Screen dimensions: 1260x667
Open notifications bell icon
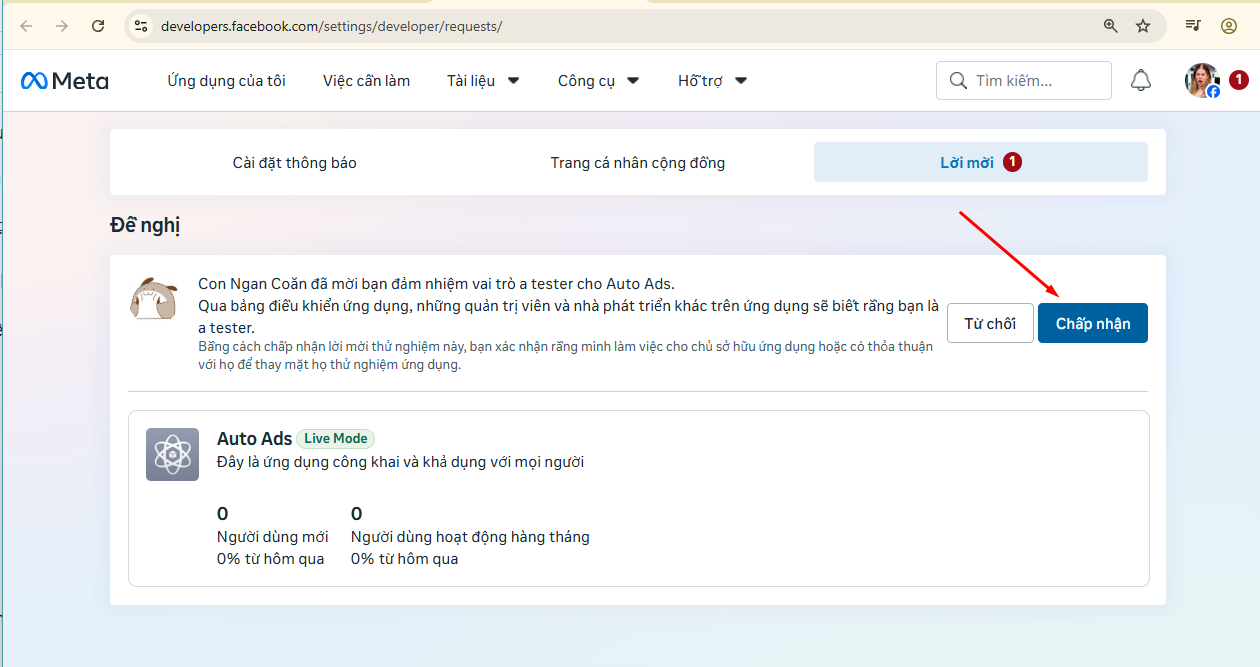click(1141, 81)
